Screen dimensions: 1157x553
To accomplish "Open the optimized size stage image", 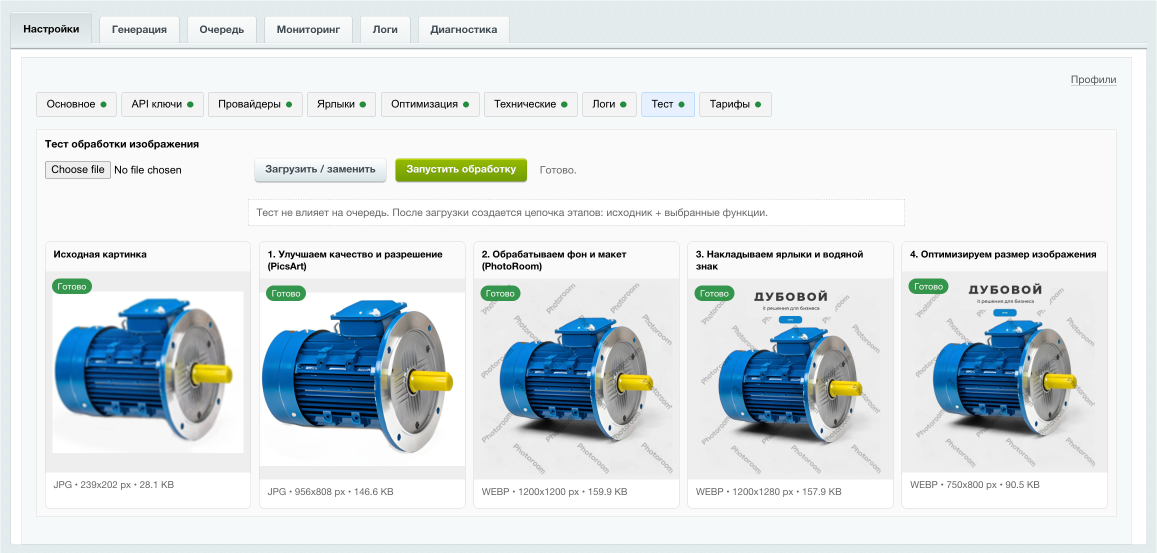I will [1004, 373].
